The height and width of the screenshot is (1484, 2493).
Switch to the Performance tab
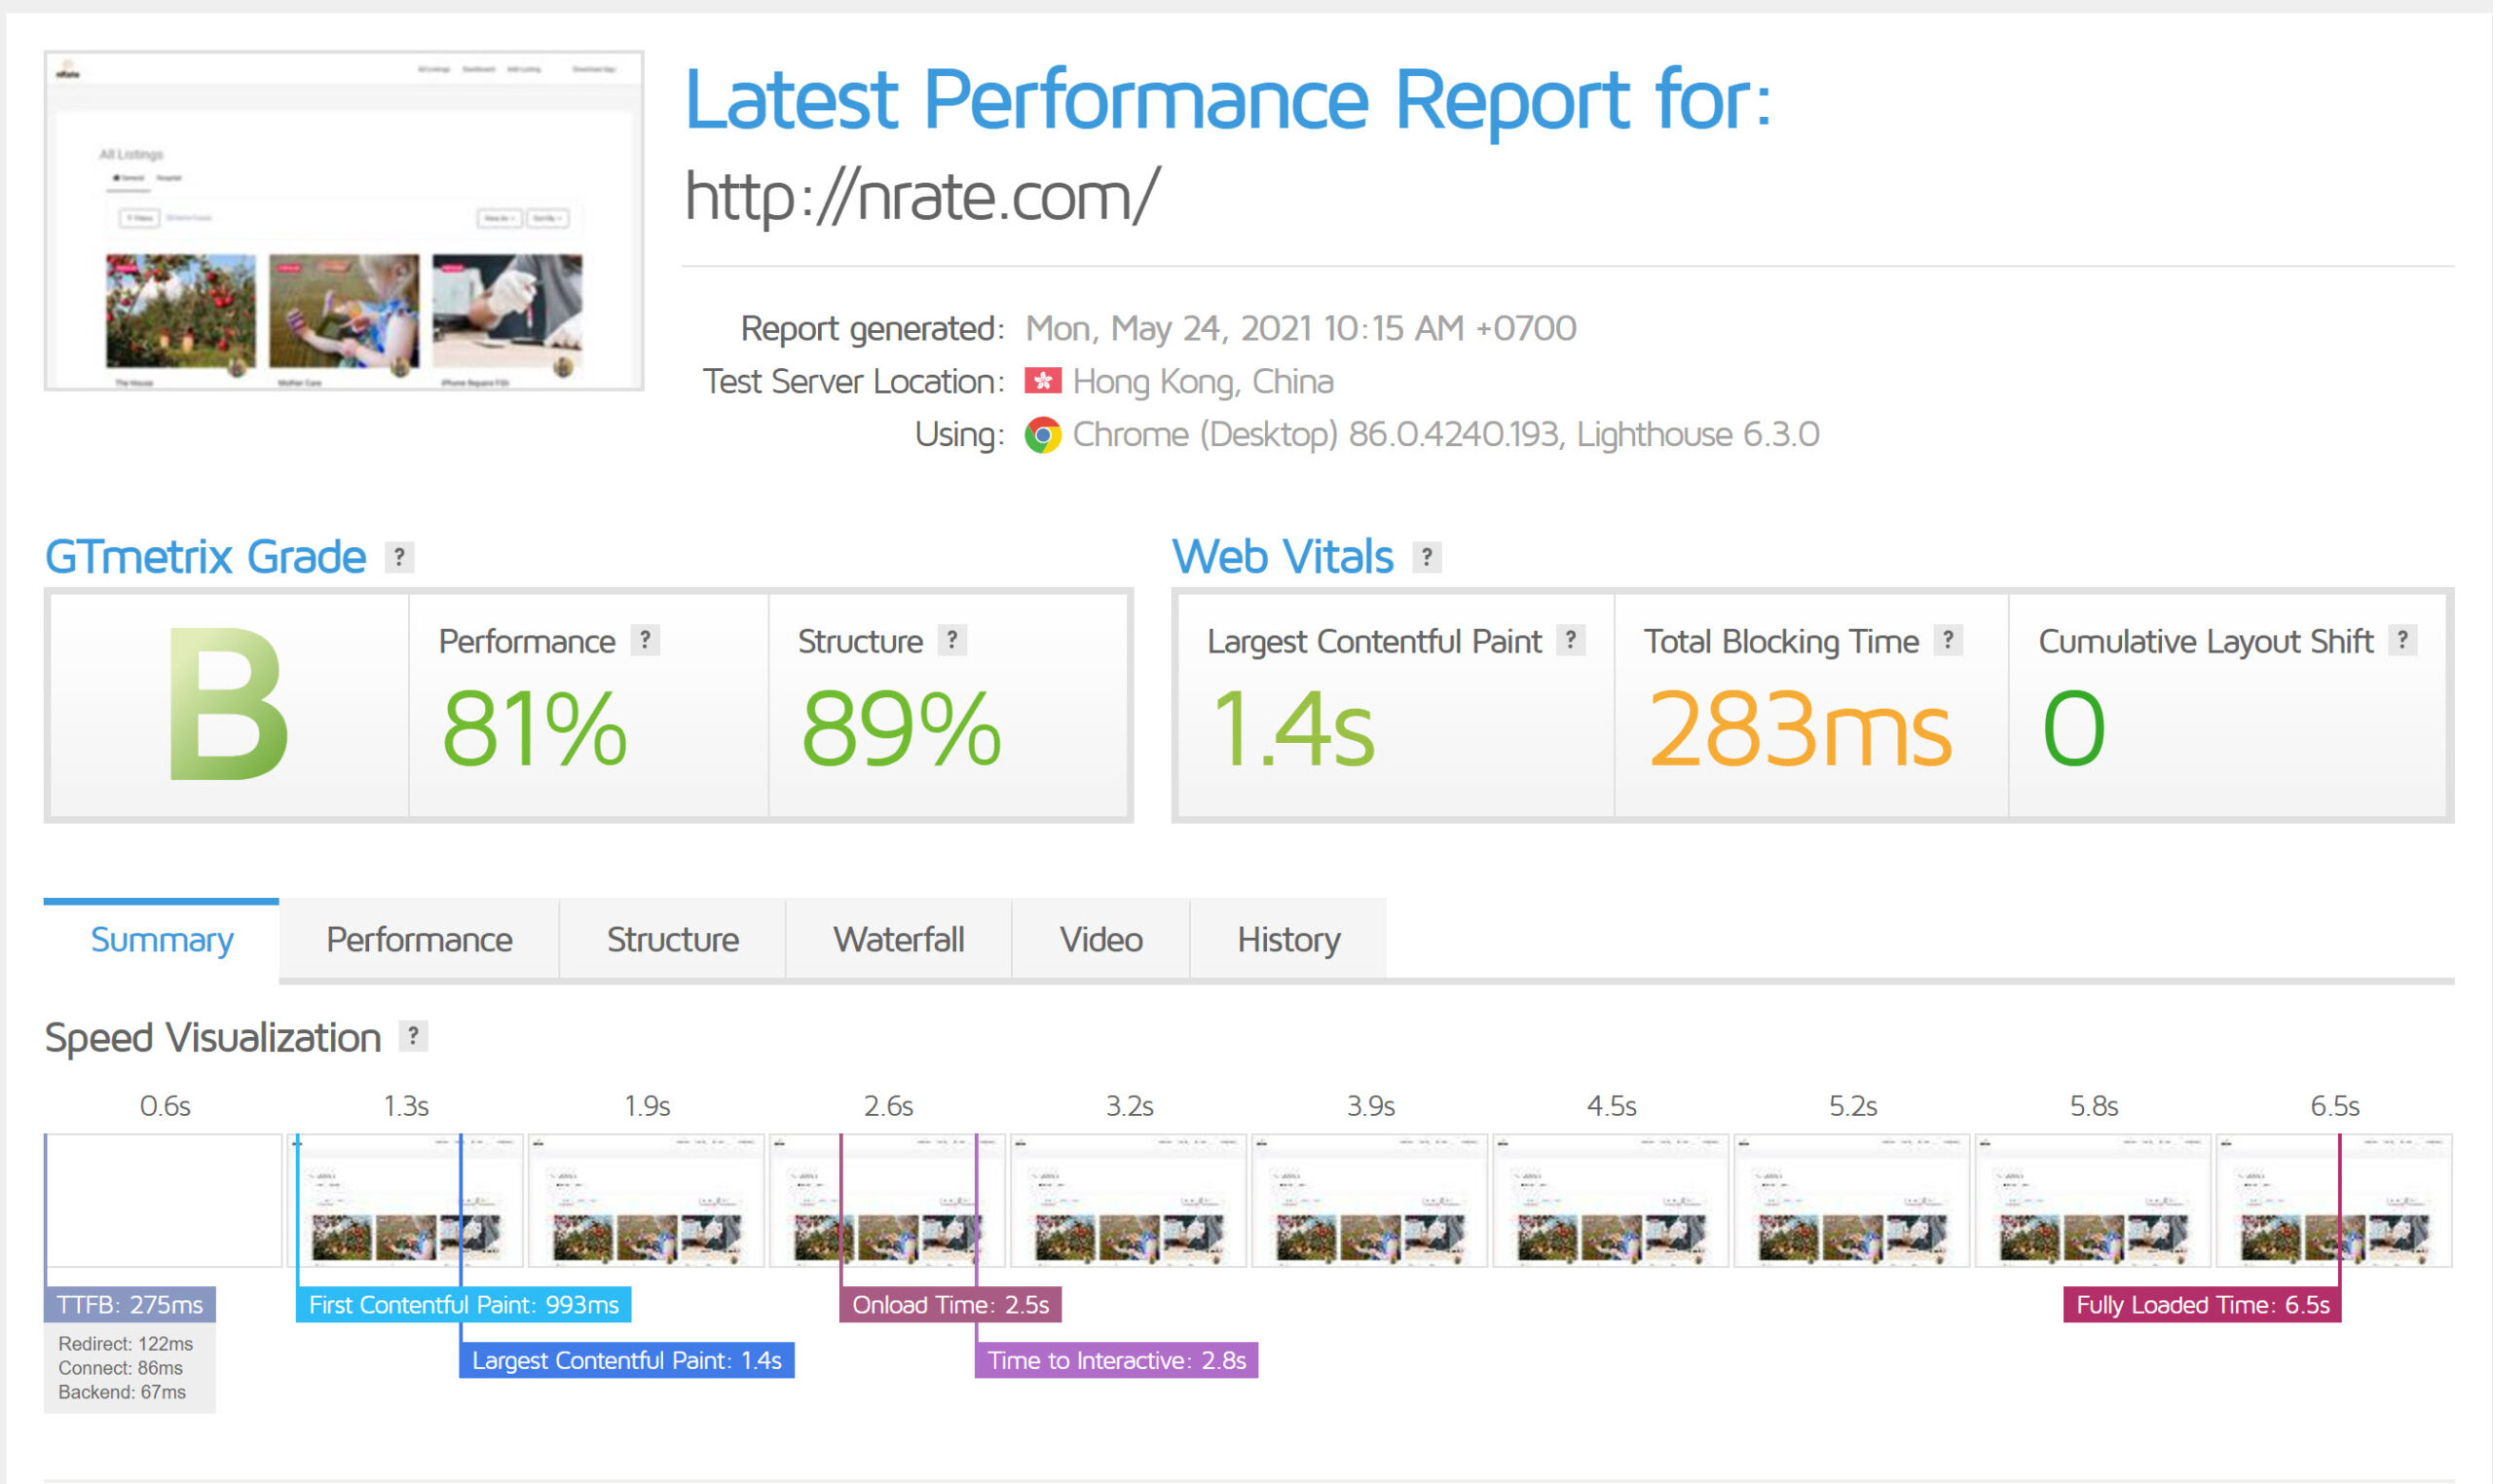tap(419, 940)
